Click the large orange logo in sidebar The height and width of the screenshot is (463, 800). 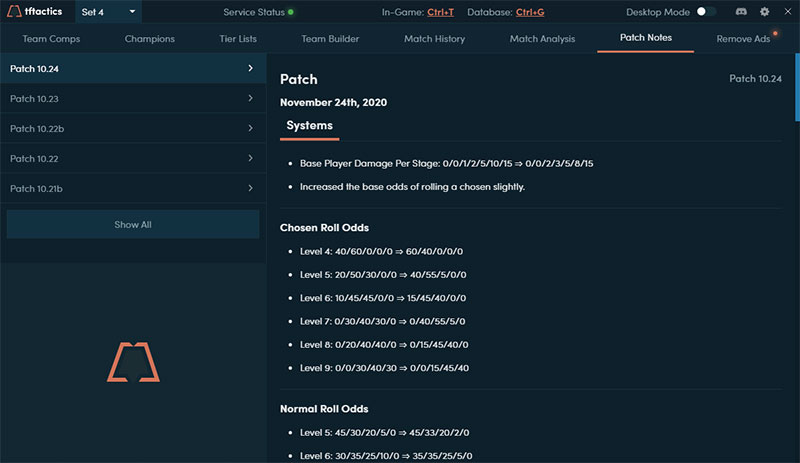coord(133,361)
